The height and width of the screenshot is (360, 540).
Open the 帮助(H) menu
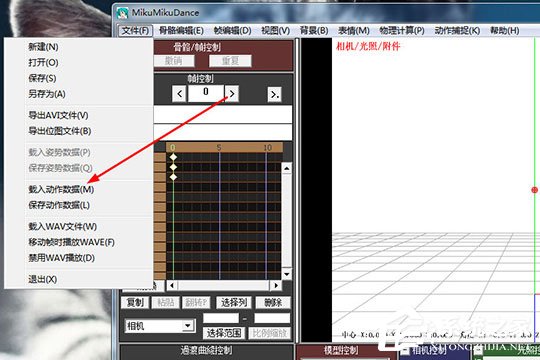(505, 31)
